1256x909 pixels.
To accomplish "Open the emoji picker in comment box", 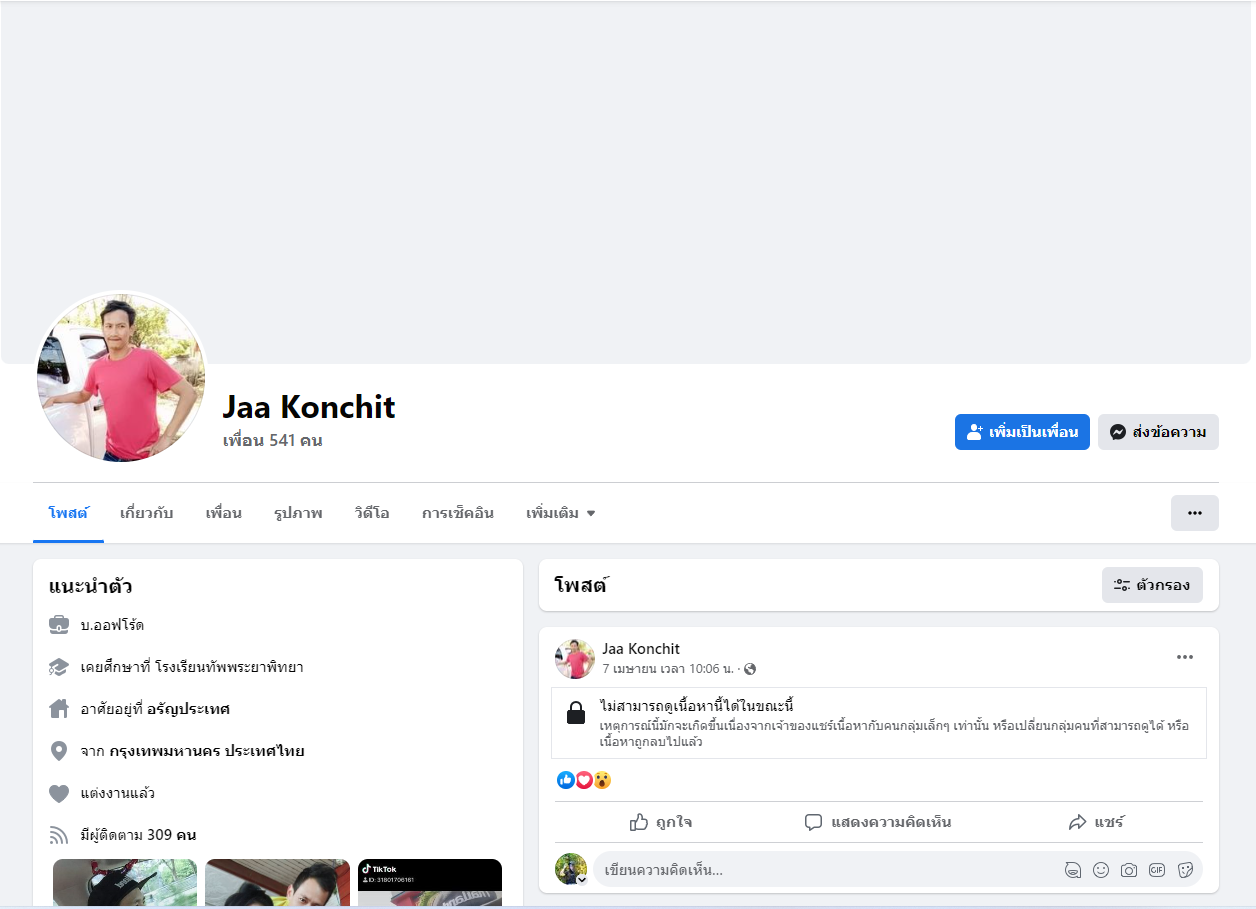I will coord(1101,870).
